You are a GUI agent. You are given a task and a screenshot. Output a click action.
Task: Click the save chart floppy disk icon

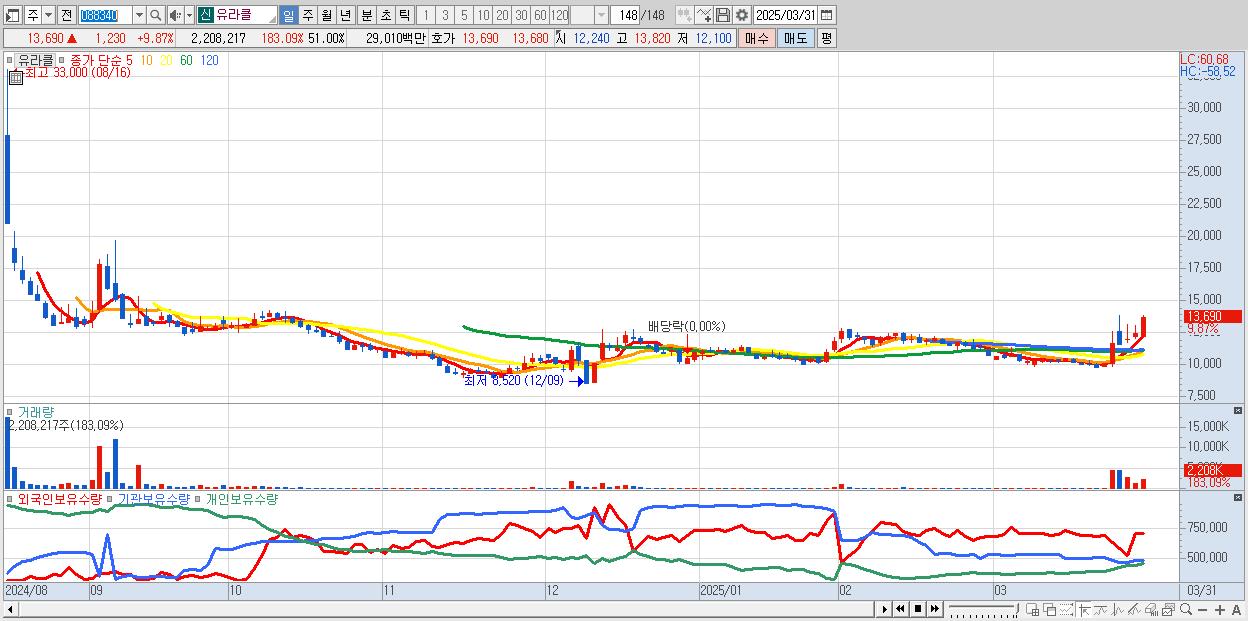tap(723, 15)
